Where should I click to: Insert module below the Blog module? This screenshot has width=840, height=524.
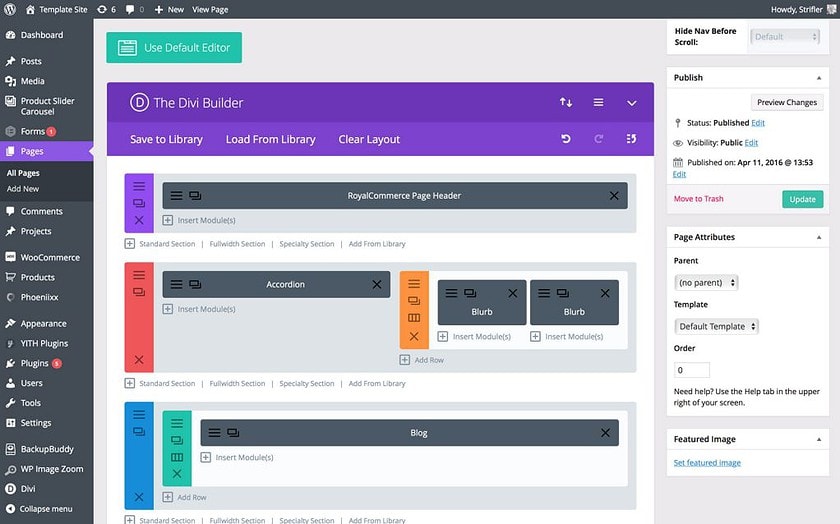[x=237, y=457]
